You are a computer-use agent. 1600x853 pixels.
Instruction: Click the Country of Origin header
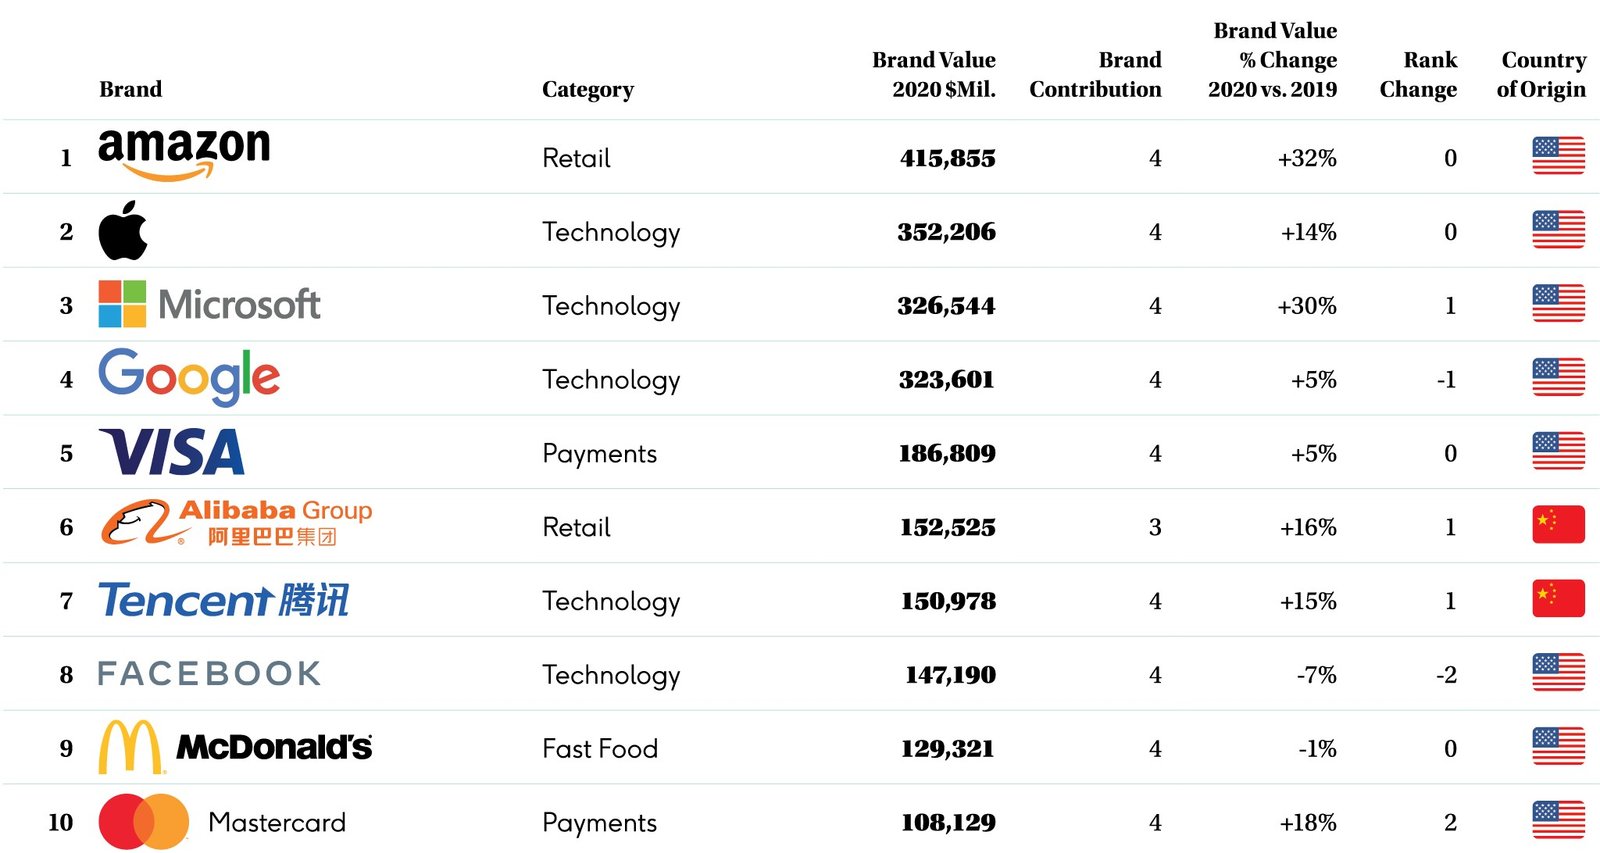pos(1541,75)
